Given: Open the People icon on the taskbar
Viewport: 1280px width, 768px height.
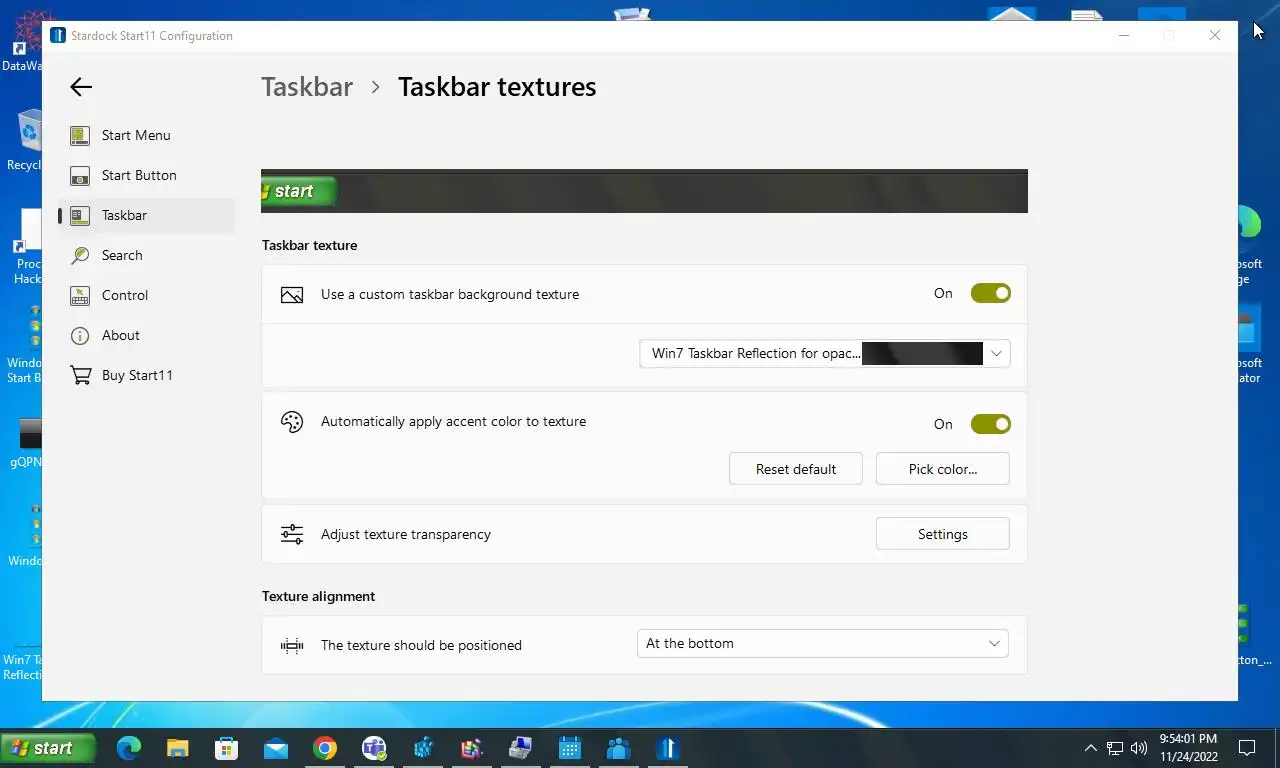Looking at the screenshot, I should pos(619,748).
